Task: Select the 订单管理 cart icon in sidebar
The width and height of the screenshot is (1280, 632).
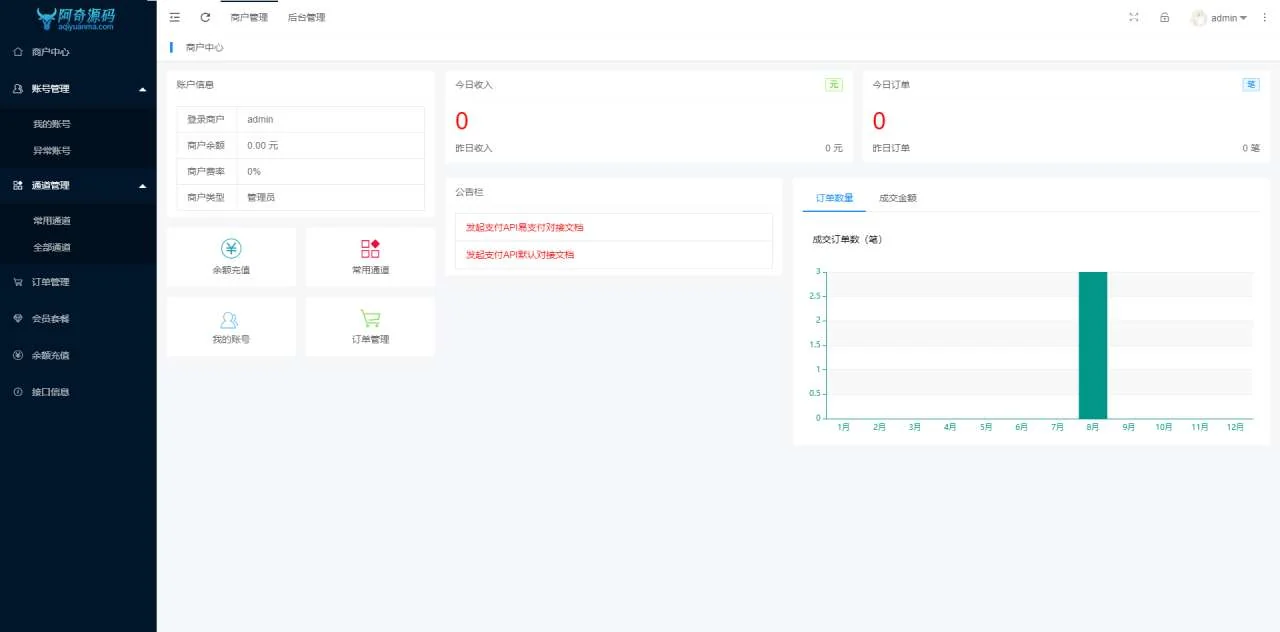Action: pyautogui.click(x=16, y=281)
